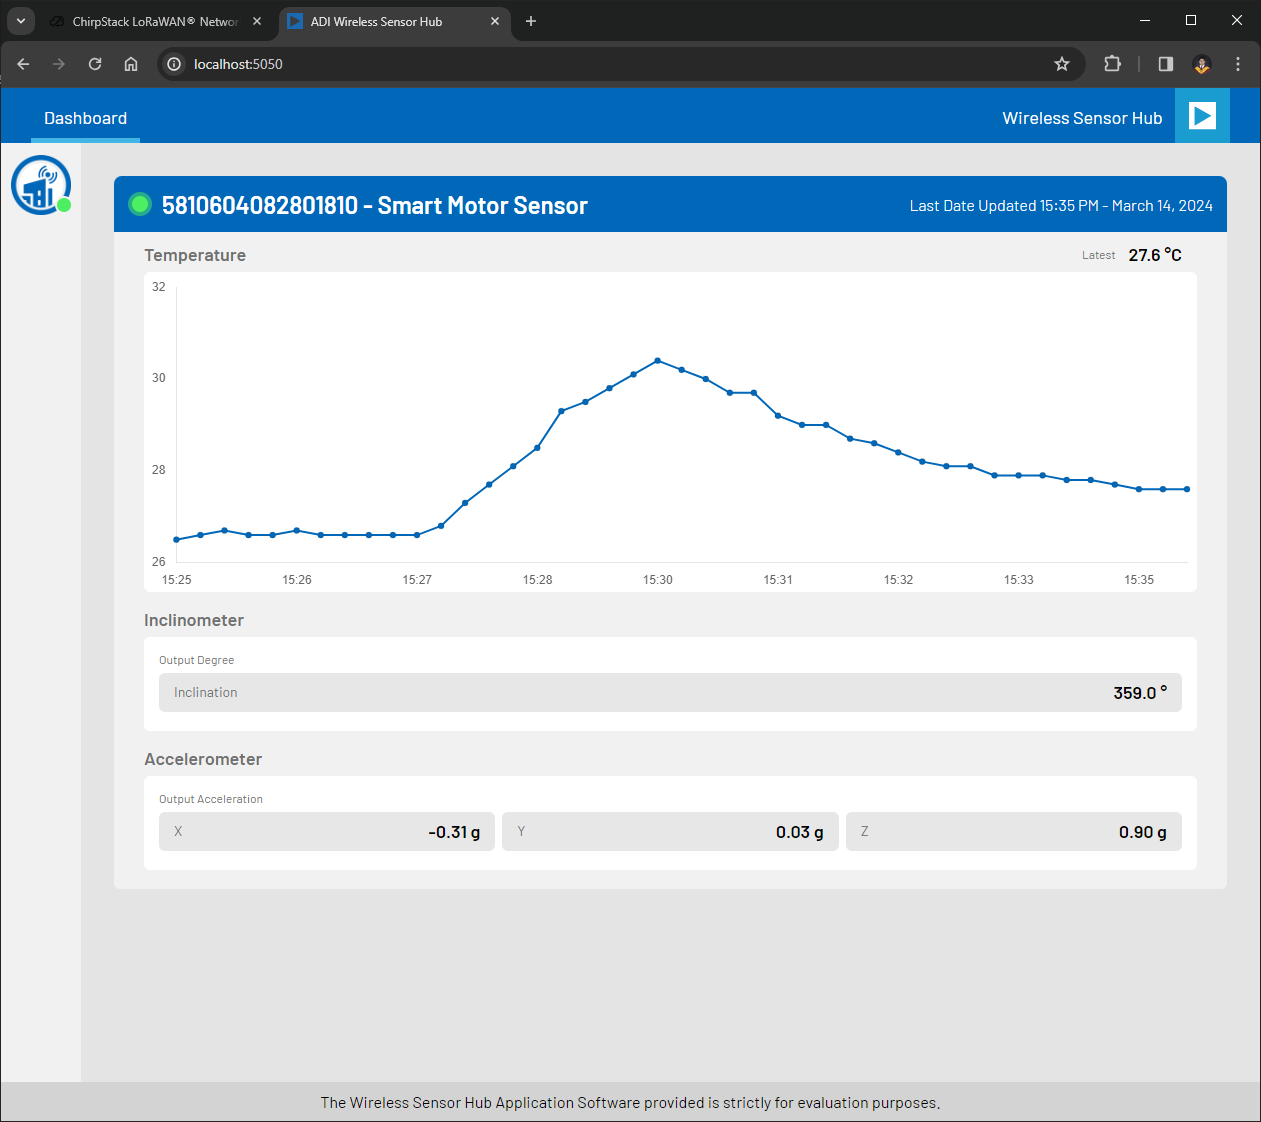Open the Dashboard menu item
1261x1122 pixels.
pos(85,117)
